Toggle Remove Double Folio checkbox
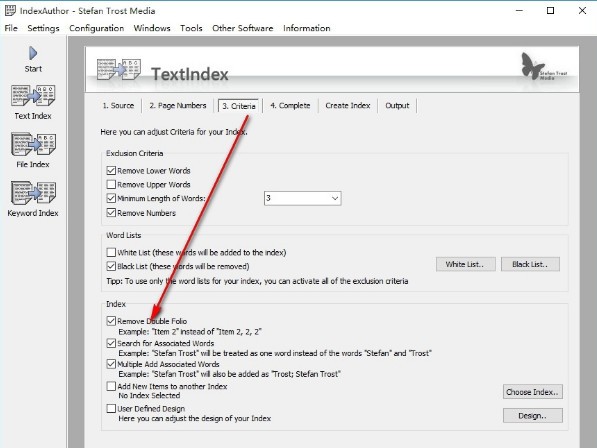 [111, 321]
